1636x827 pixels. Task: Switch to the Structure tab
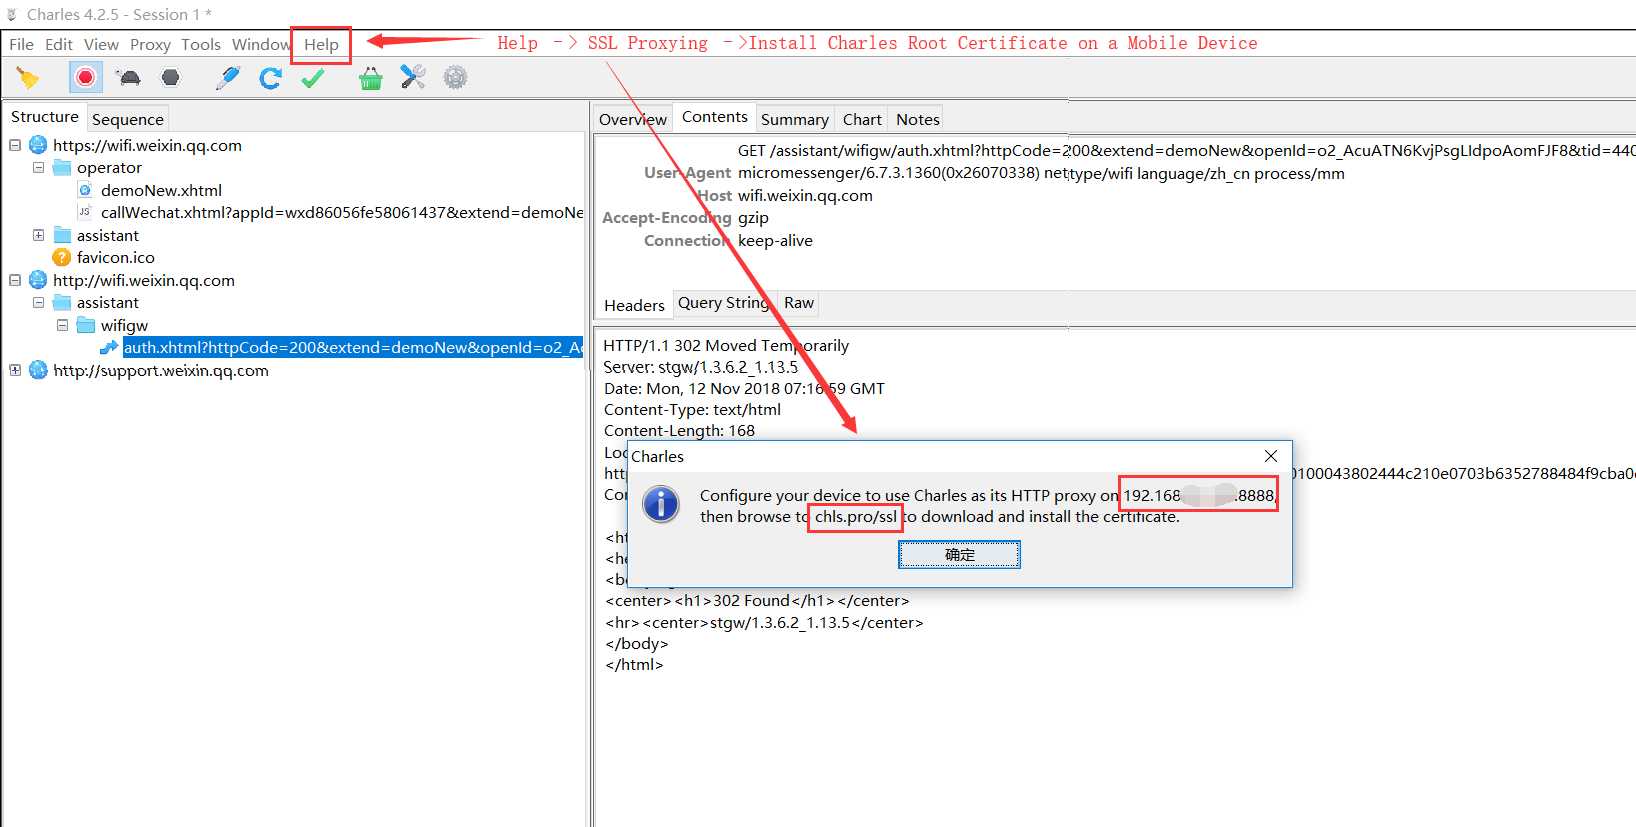click(x=44, y=117)
